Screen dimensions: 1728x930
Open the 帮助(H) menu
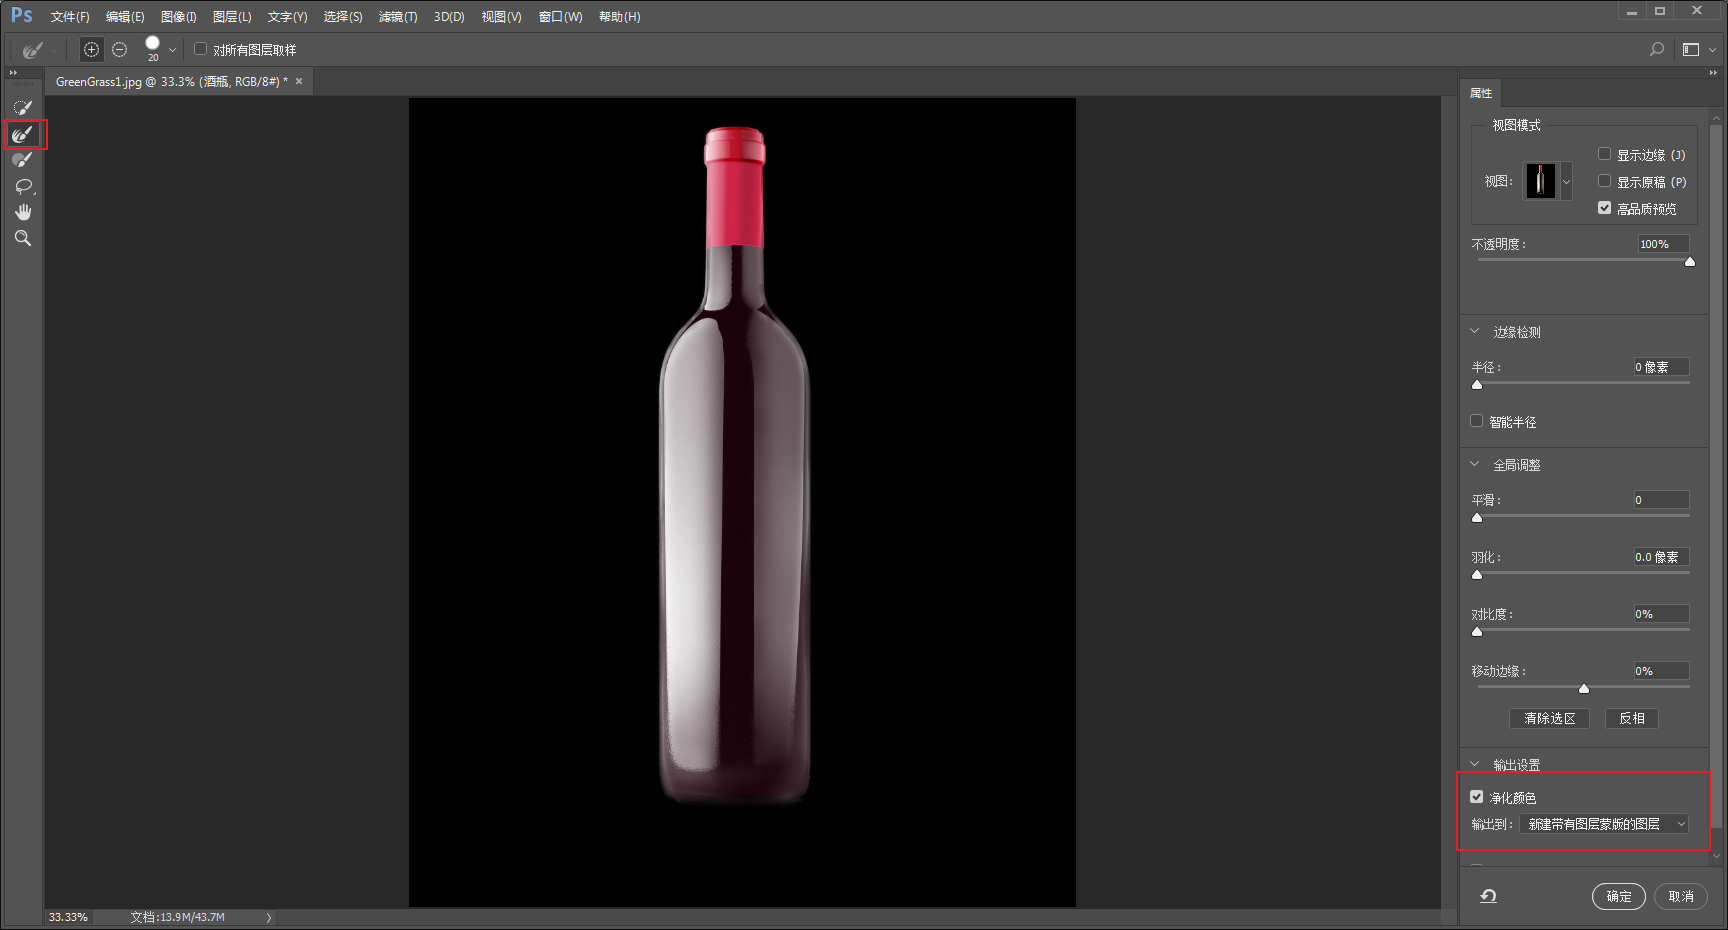pos(619,17)
